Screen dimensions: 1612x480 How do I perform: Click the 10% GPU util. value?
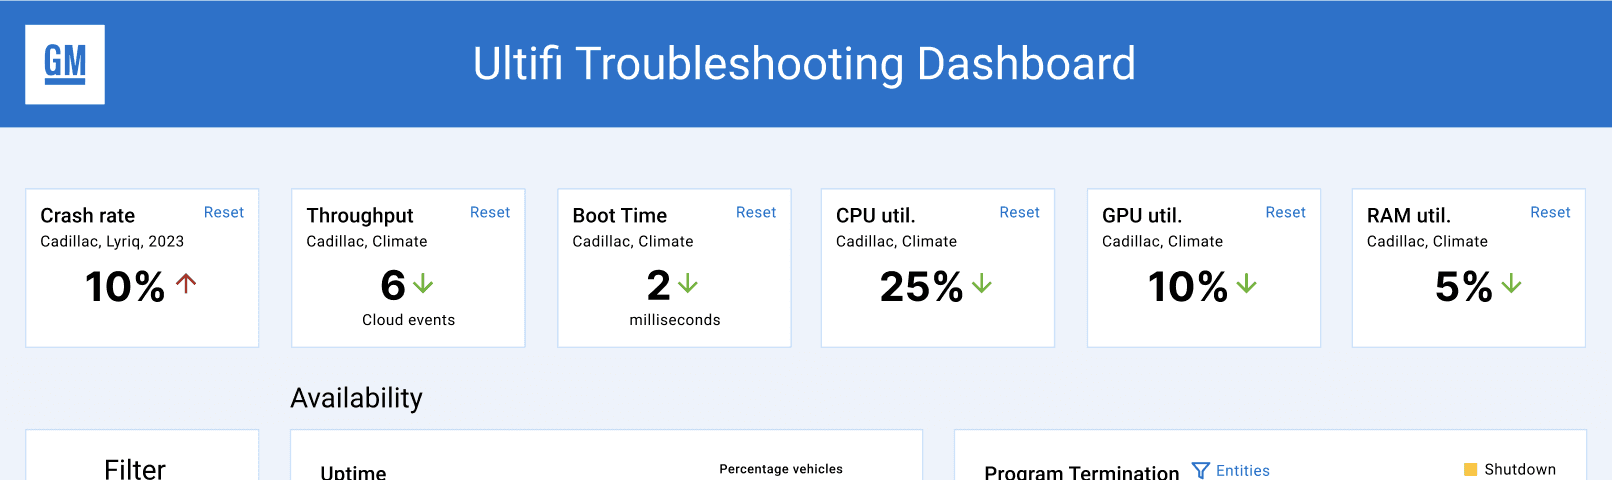click(1188, 287)
